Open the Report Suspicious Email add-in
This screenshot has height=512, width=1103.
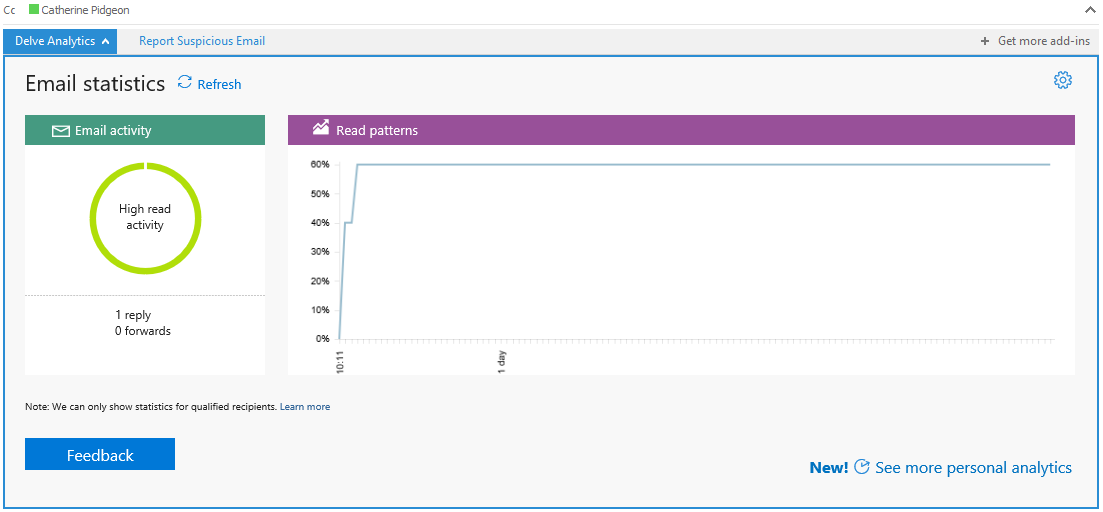click(202, 41)
